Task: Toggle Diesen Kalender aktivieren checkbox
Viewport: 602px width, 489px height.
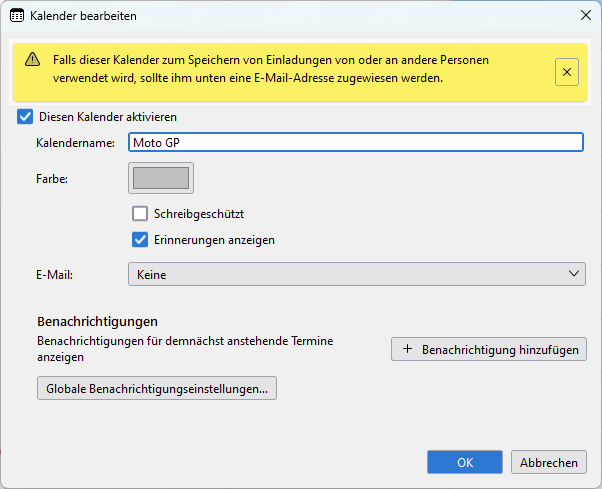Action: coord(25,117)
